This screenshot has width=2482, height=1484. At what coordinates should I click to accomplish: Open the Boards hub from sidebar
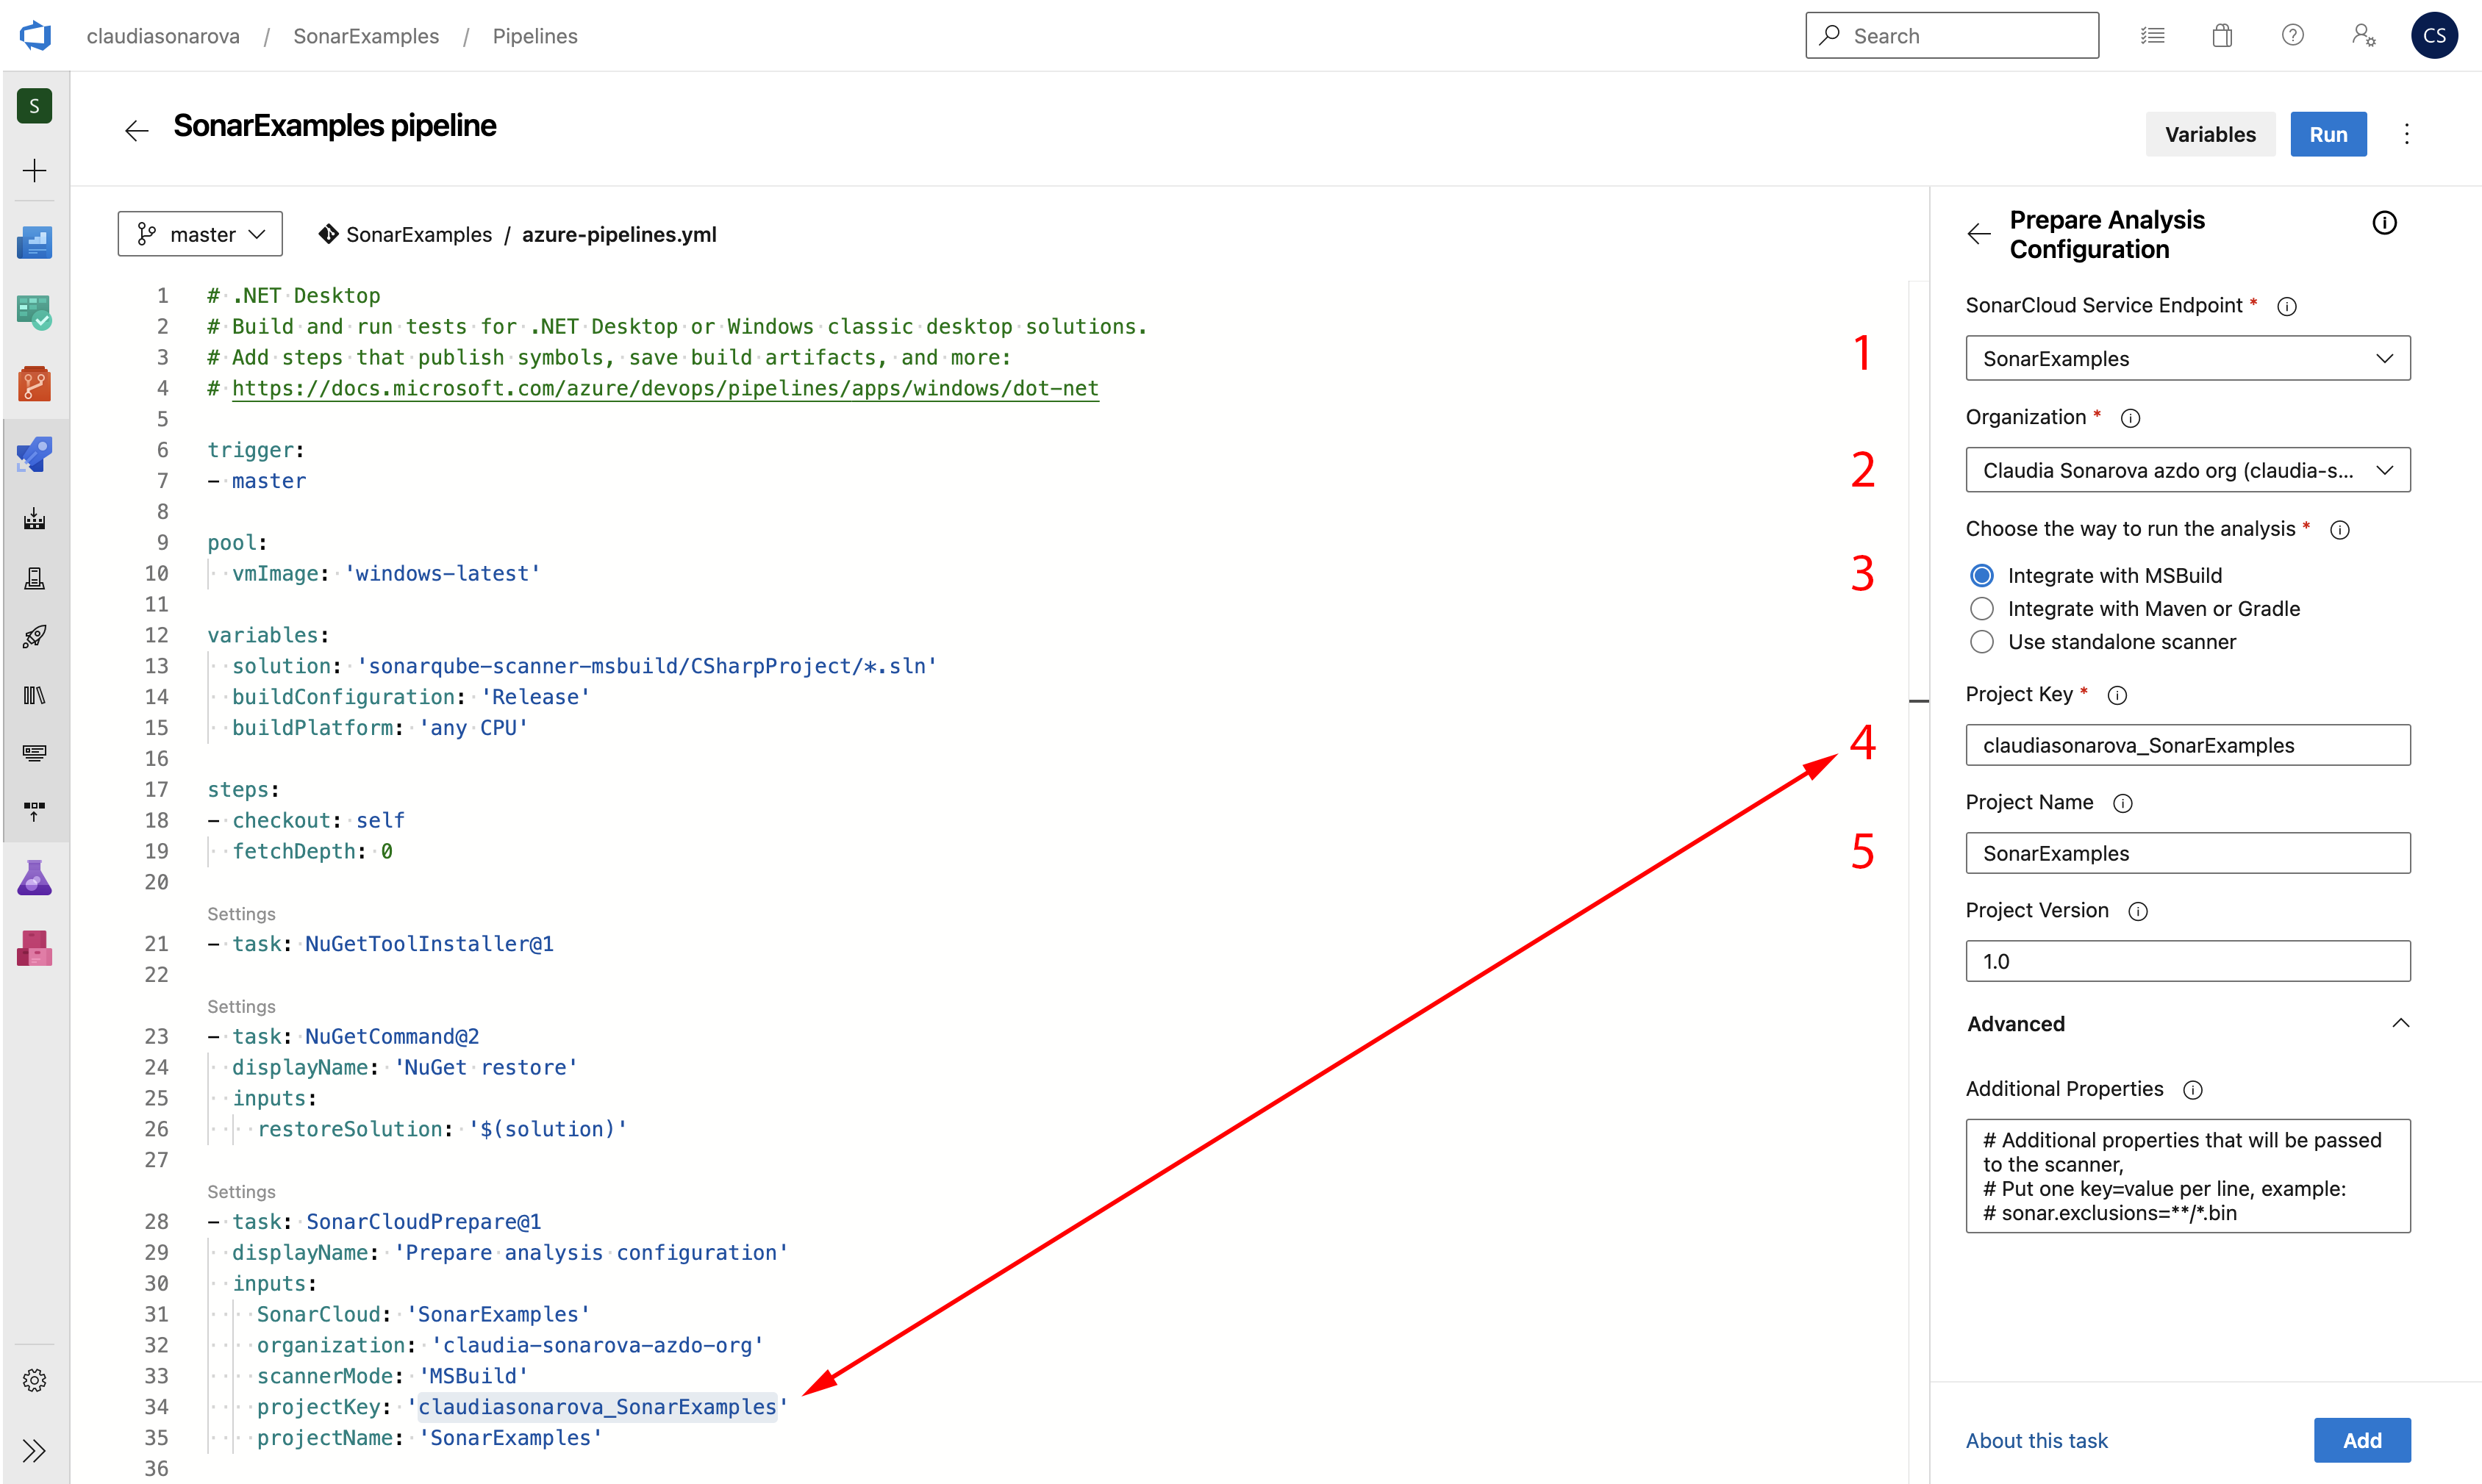click(35, 313)
